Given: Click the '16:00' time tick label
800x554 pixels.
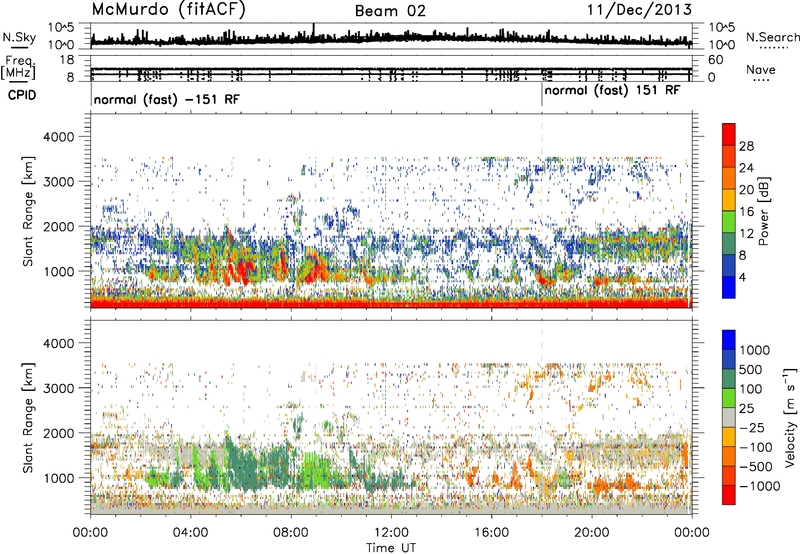Looking at the screenshot, I should click(x=491, y=533).
